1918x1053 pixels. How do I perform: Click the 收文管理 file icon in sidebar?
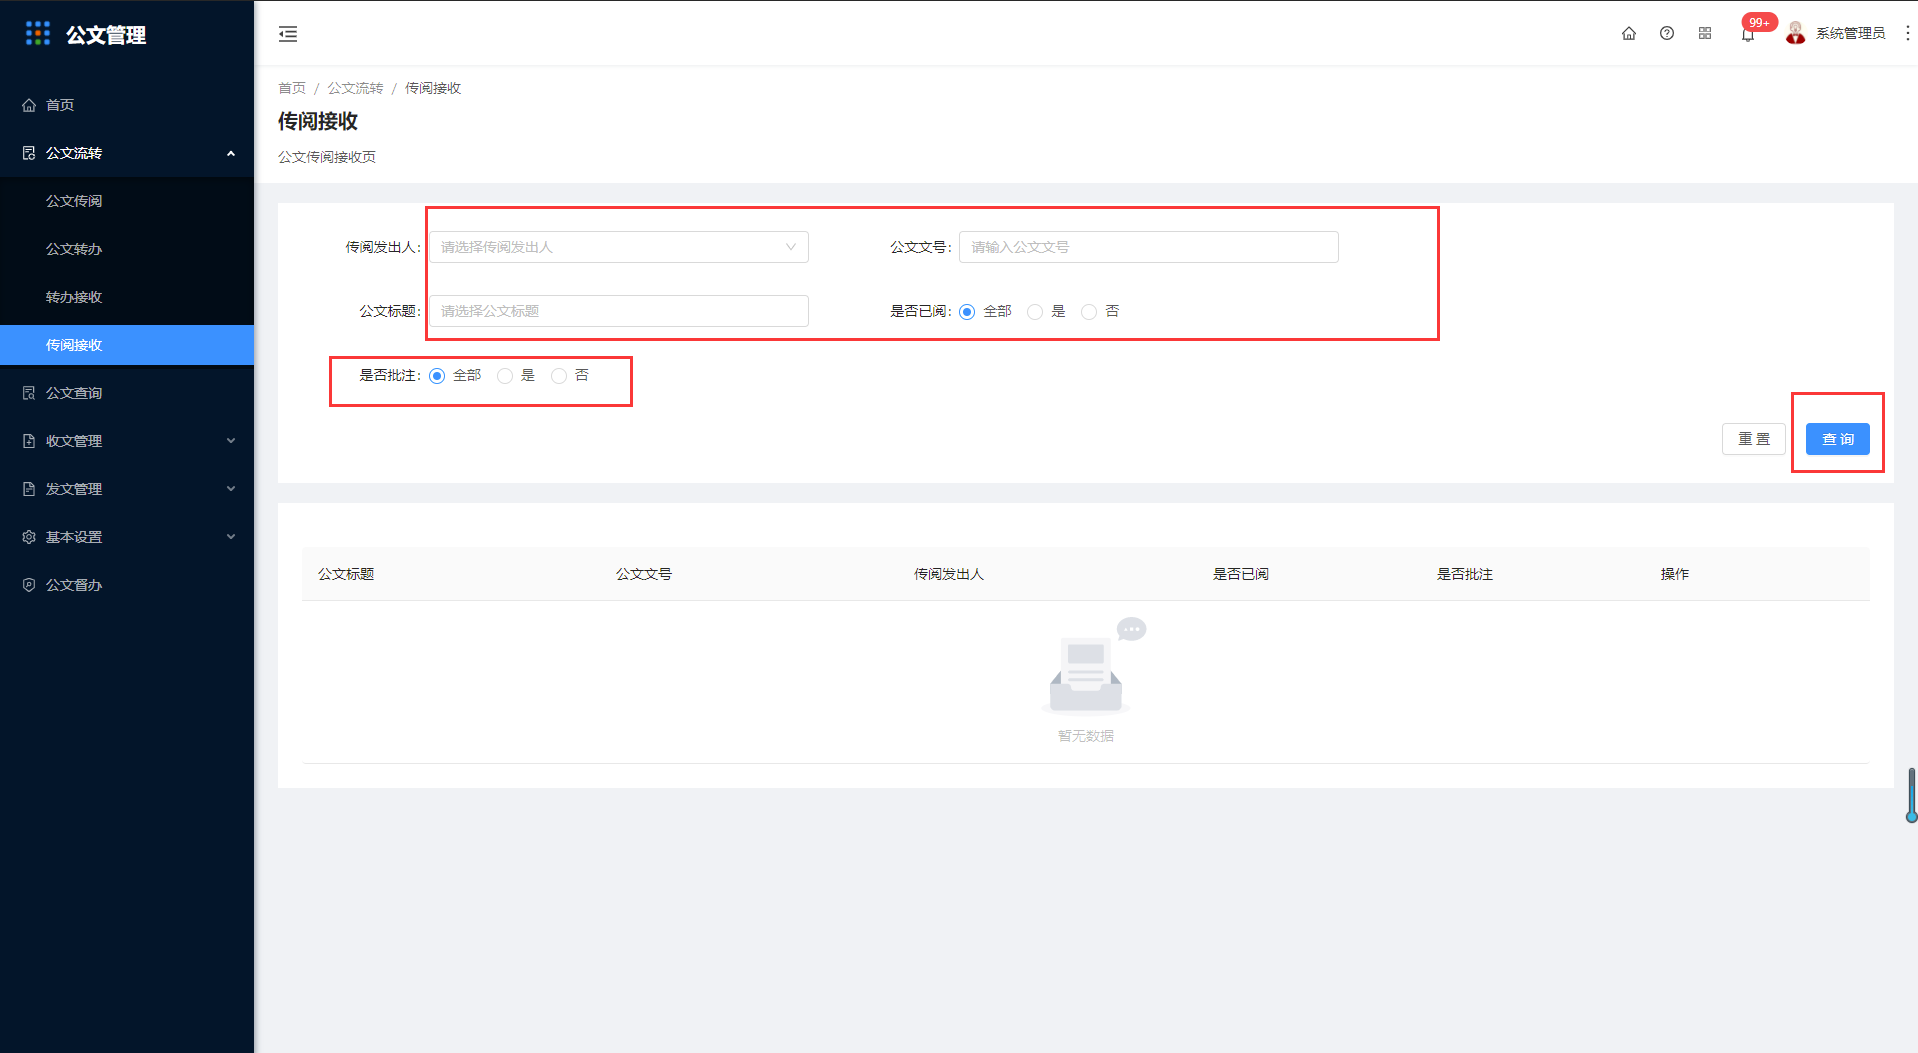29,441
